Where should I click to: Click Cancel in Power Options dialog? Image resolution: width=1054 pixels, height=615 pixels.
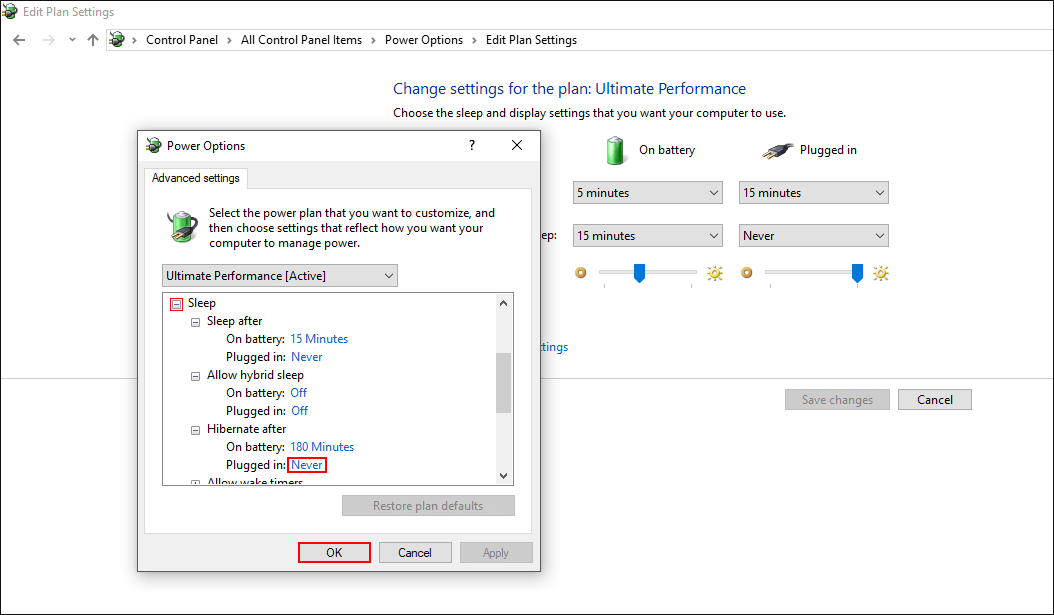pos(415,552)
